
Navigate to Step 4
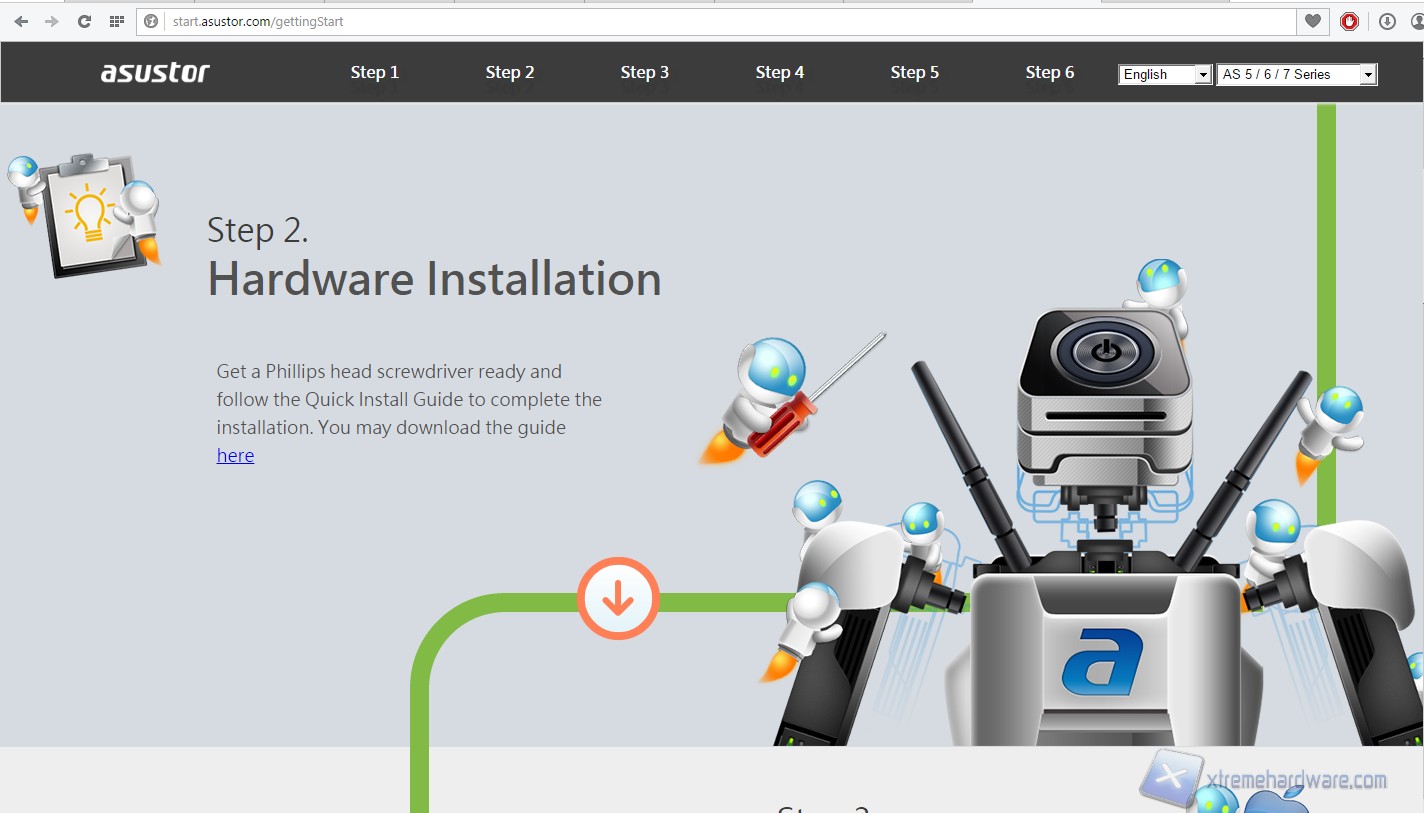780,72
